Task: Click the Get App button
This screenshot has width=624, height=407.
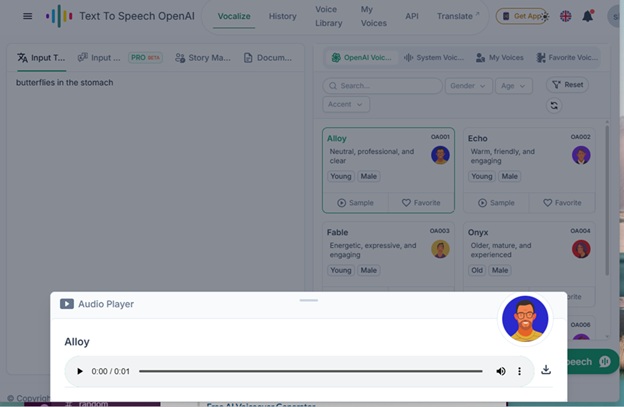Action: point(520,16)
